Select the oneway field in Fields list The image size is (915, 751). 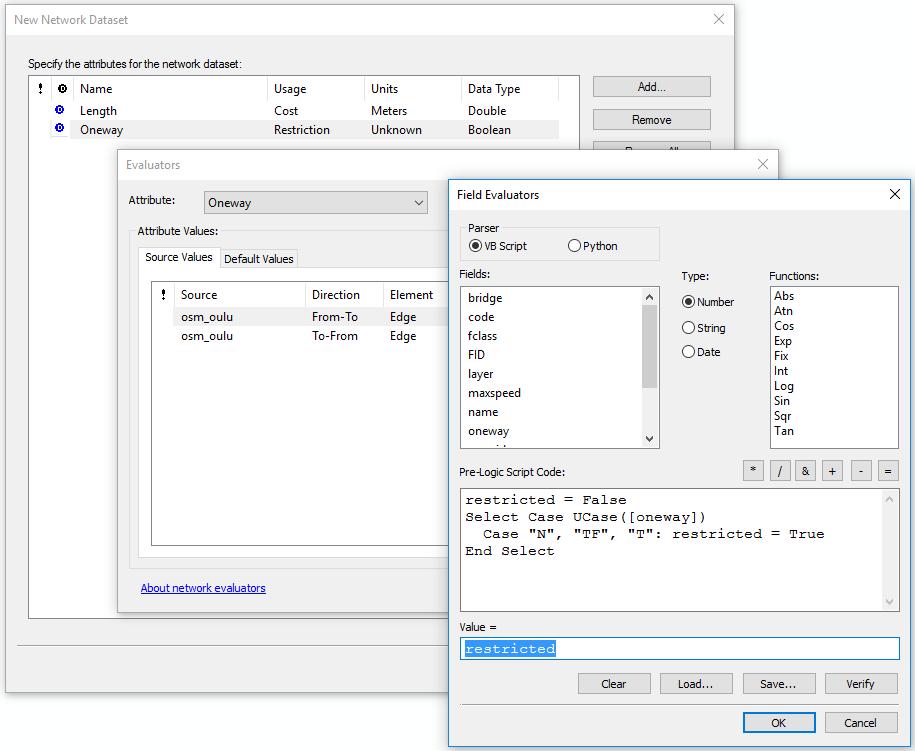(488, 431)
